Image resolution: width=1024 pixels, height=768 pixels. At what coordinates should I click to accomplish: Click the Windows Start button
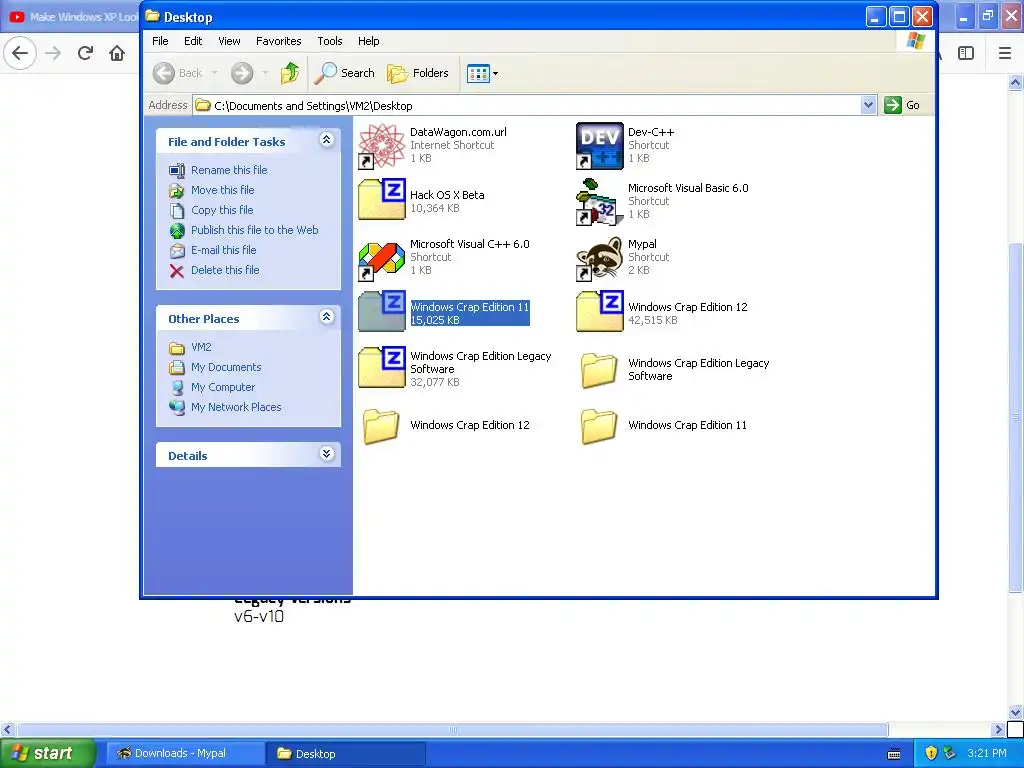(x=47, y=753)
